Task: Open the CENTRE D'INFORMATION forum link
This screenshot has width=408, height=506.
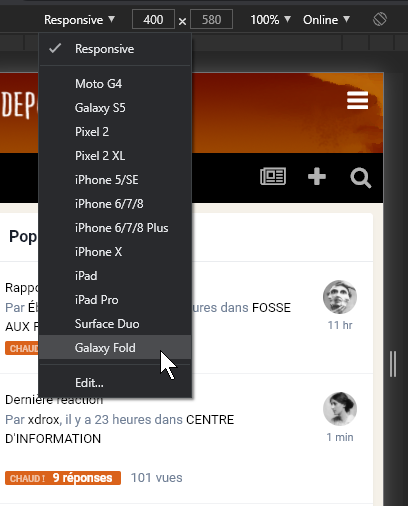Action: coord(120,429)
